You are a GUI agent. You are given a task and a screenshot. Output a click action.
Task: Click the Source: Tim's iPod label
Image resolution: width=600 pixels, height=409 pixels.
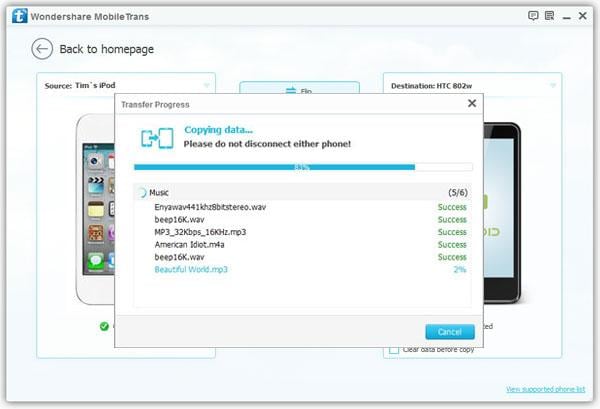(80, 85)
